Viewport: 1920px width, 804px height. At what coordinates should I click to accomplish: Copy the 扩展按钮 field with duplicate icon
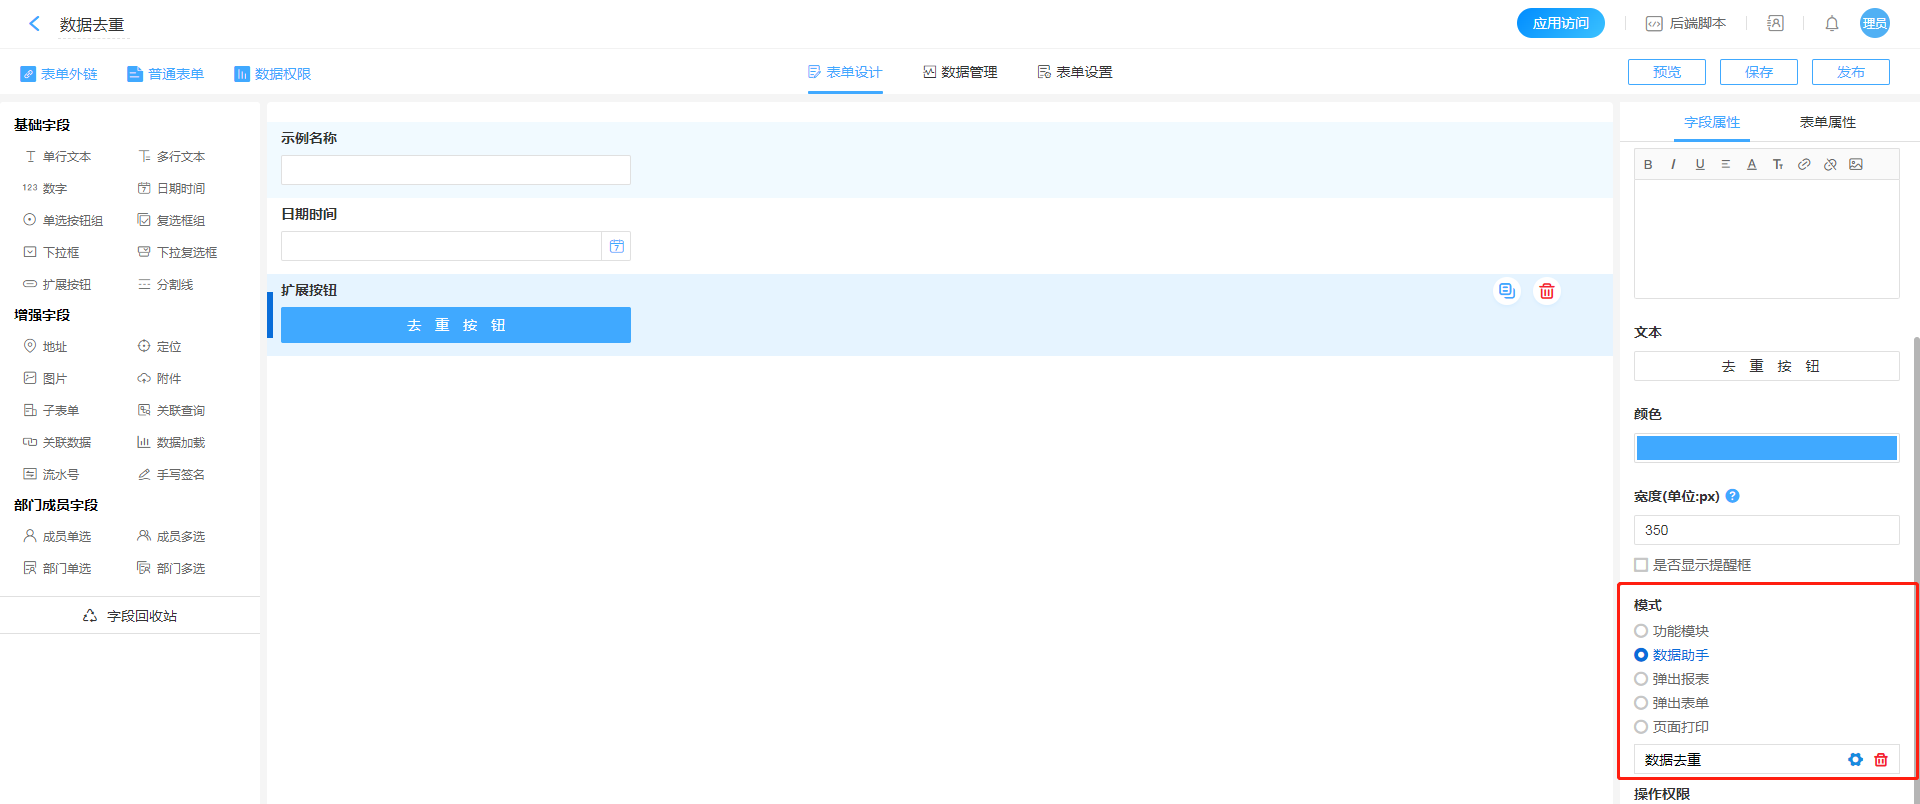click(x=1506, y=291)
